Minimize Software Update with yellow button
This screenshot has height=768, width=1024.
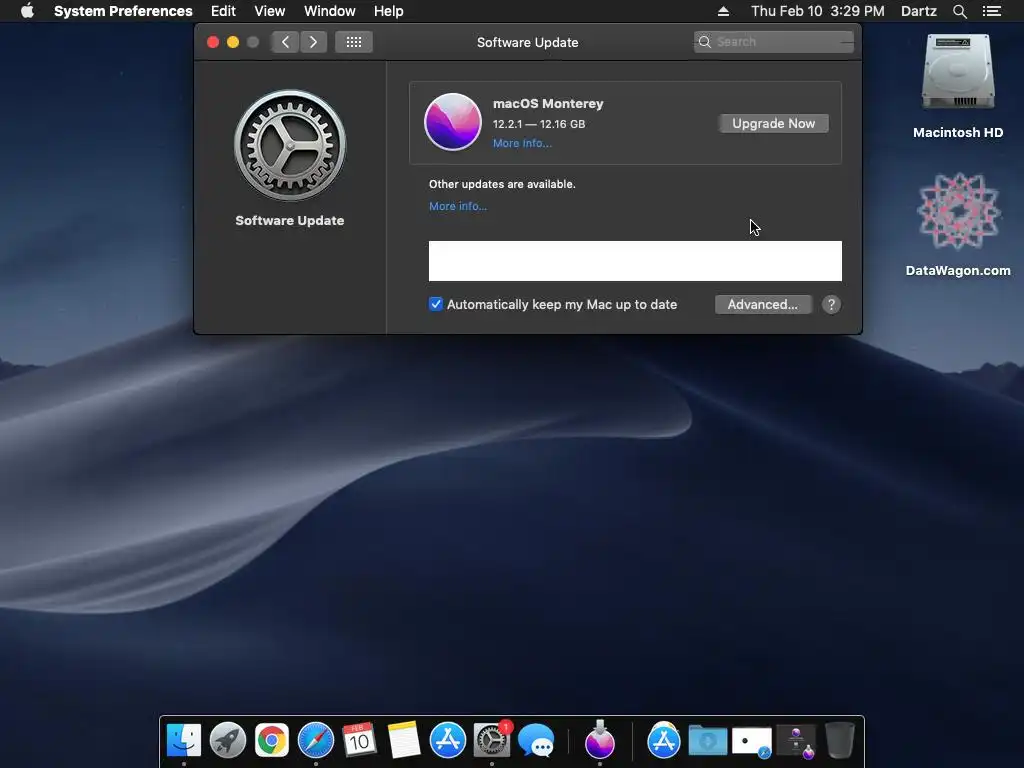coord(232,42)
